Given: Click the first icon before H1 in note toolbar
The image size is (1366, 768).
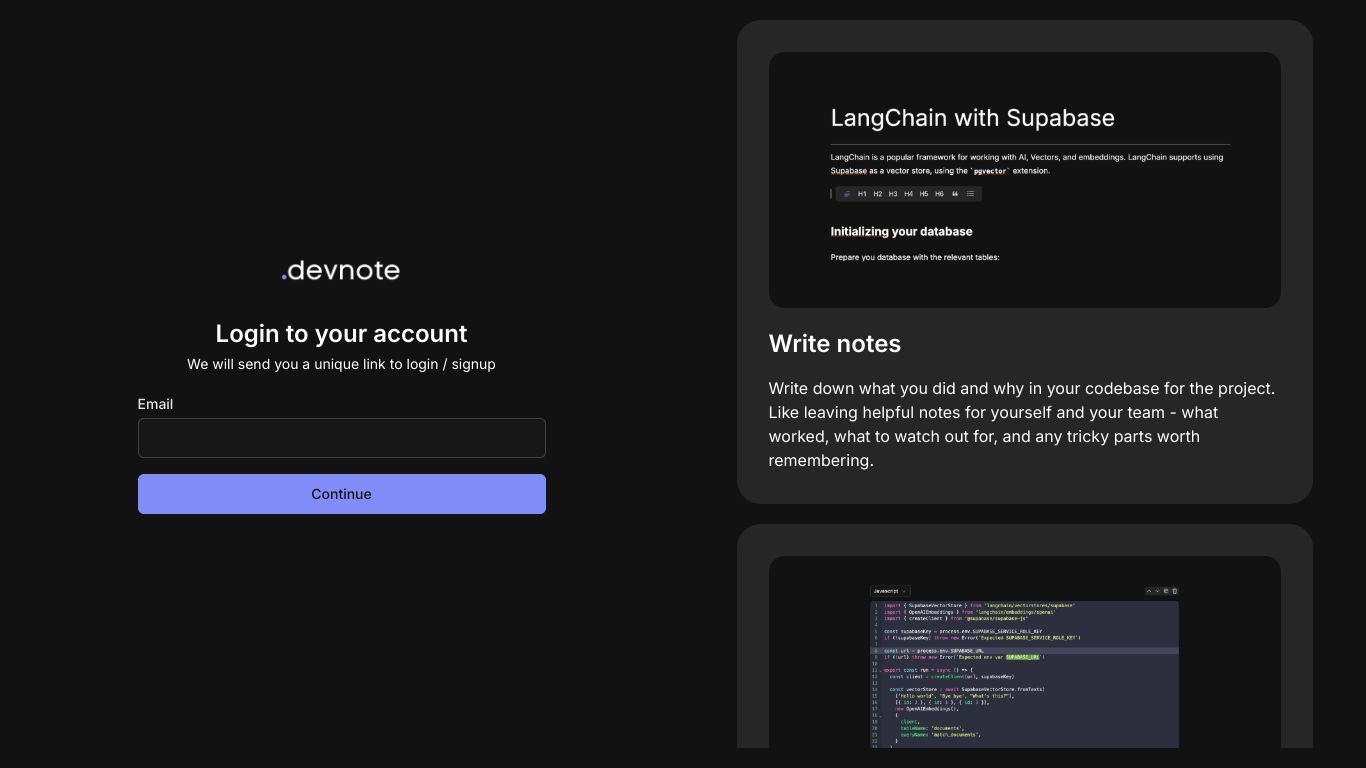Looking at the screenshot, I should 847,194.
